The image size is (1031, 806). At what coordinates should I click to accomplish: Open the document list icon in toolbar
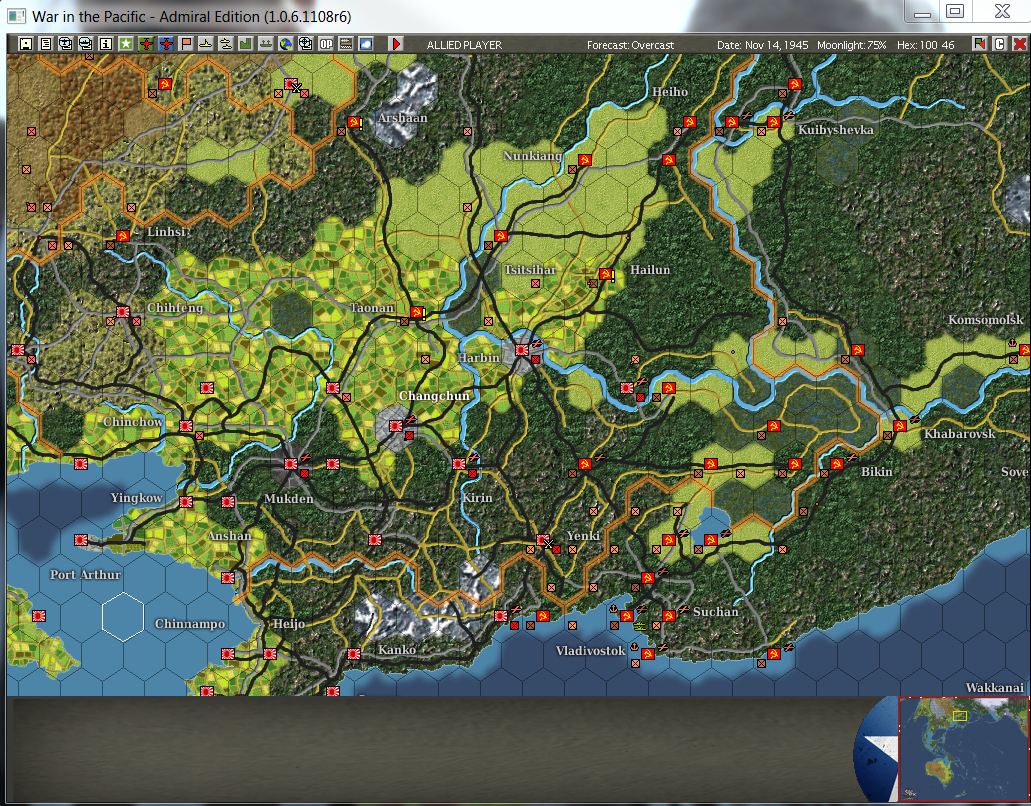coord(46,44)
